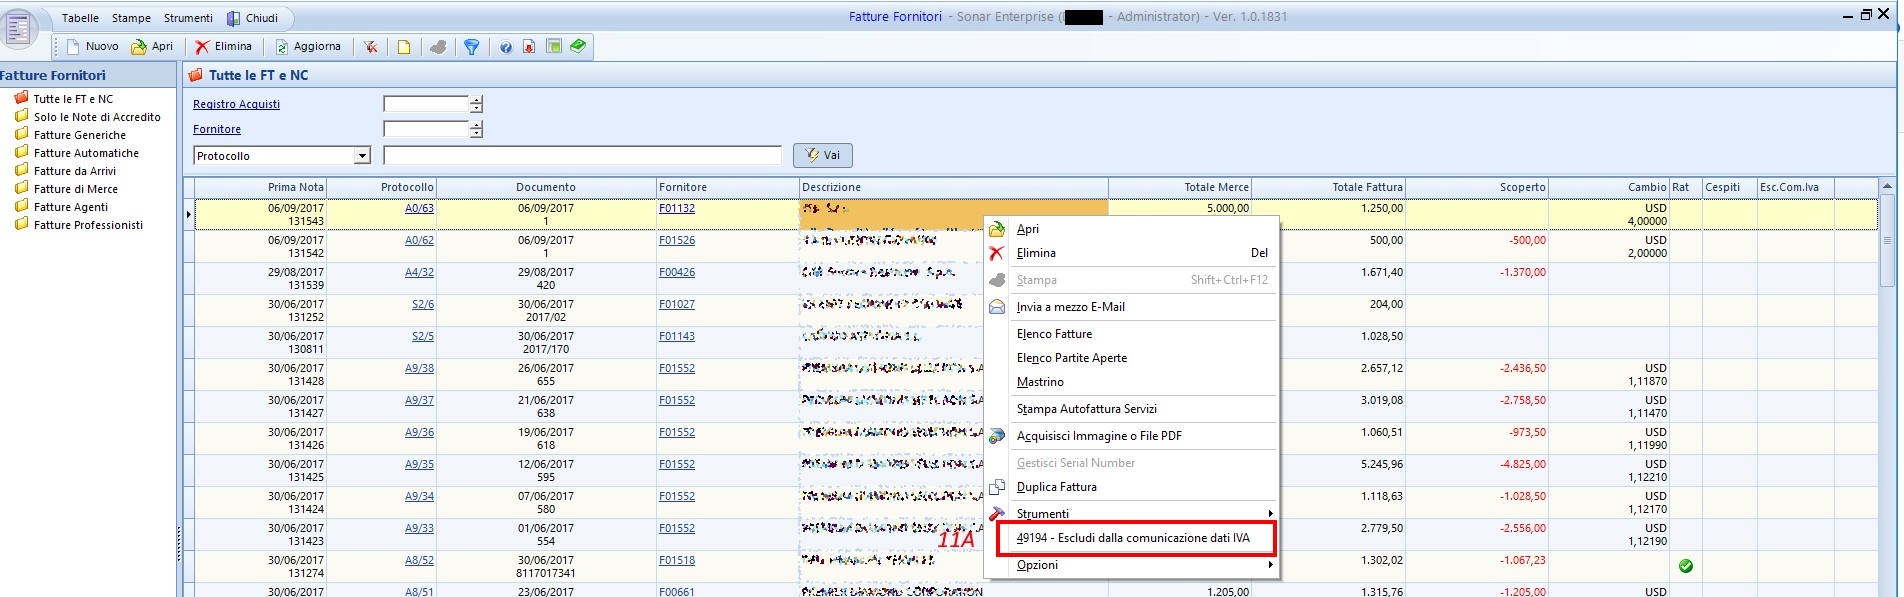Select Fatture Agenti folder in sidebar
Image resolution: width=1904 pixels, height=597 pixels.
70,207
